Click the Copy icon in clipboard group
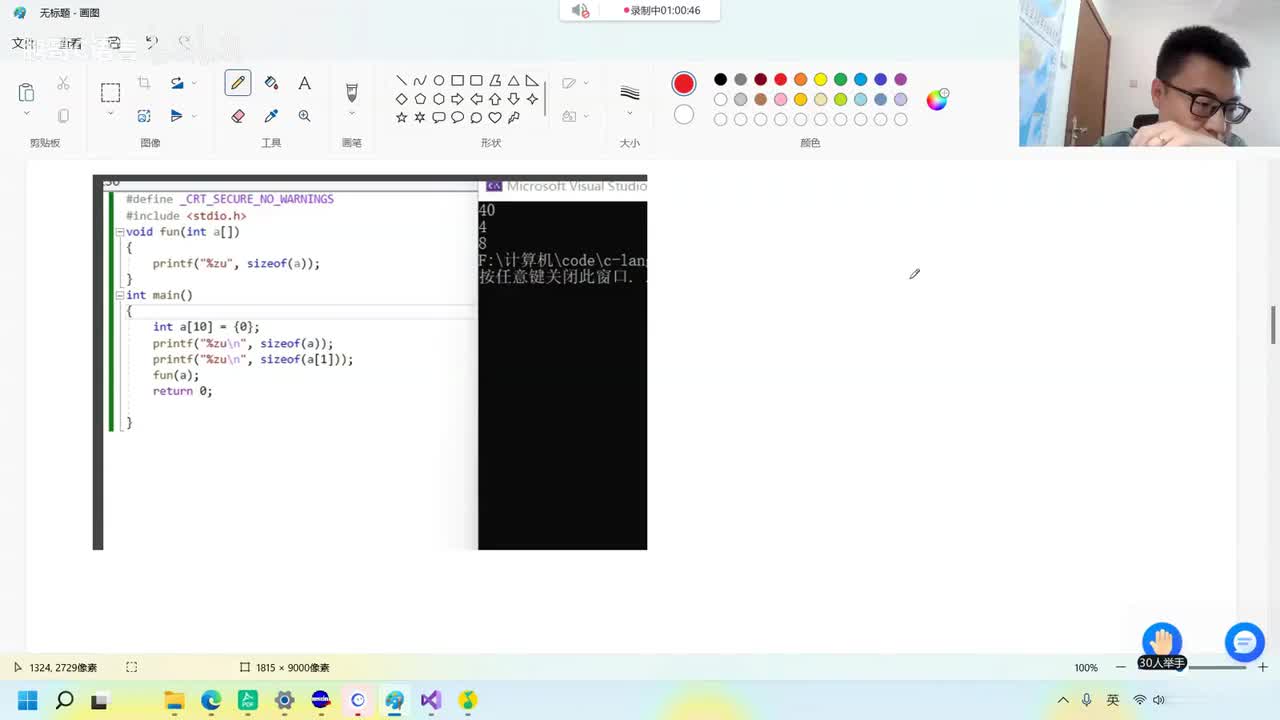This screenshot has height=720, width=1280. point(63,116)
